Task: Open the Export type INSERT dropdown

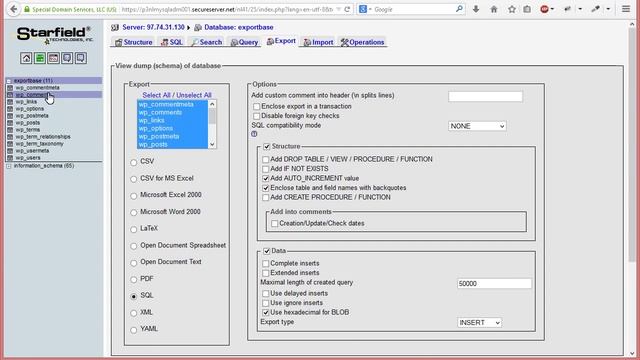Action: (479, 322)
